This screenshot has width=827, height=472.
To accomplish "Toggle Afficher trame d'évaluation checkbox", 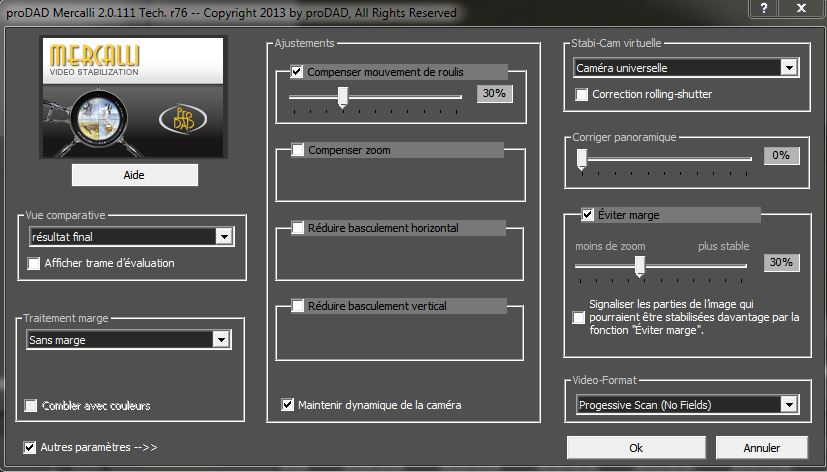I will [x=33, y=263].
